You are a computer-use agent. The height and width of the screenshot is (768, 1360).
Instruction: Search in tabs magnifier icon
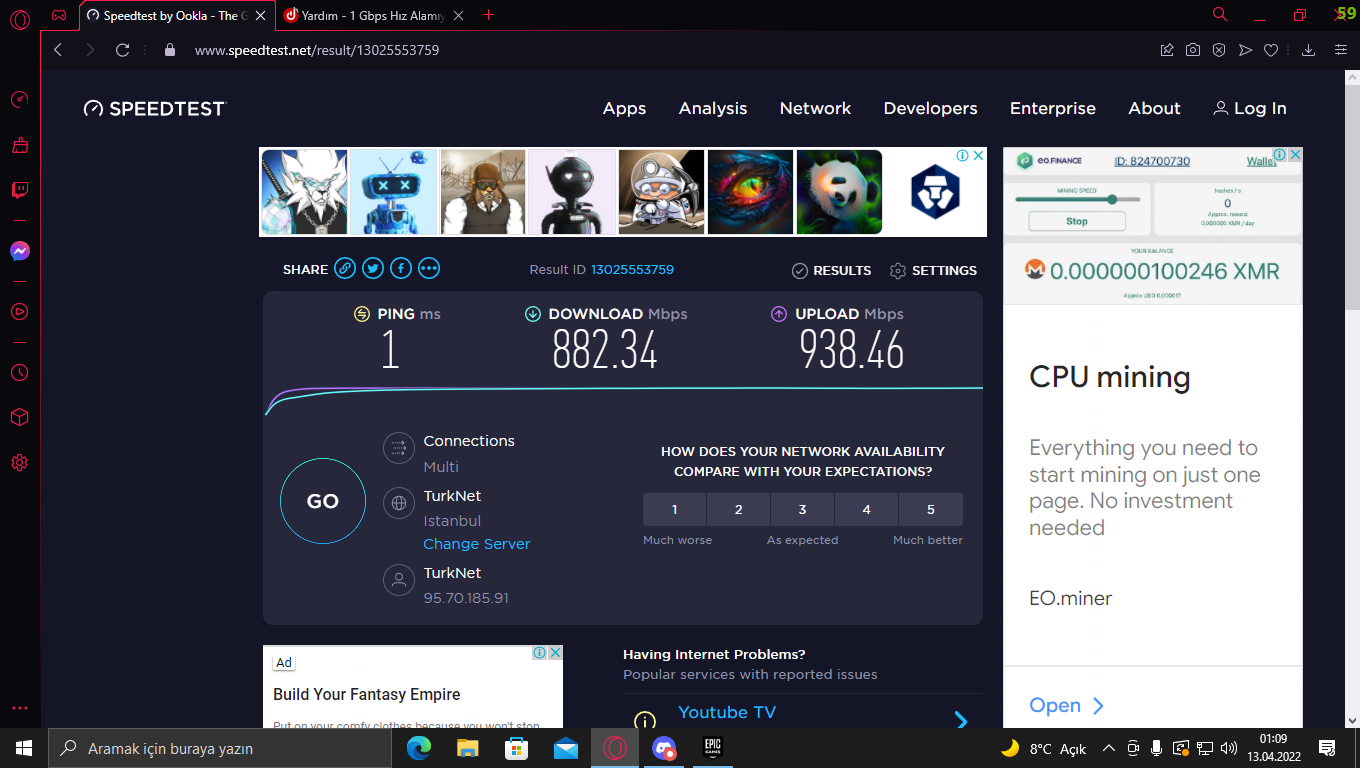point(1220,15)
